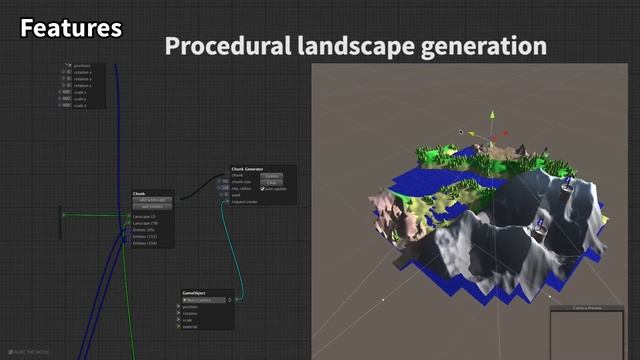640x360 pixels.
Task: Click the material port arrow on GameObject node
Action: click(178, 327)
